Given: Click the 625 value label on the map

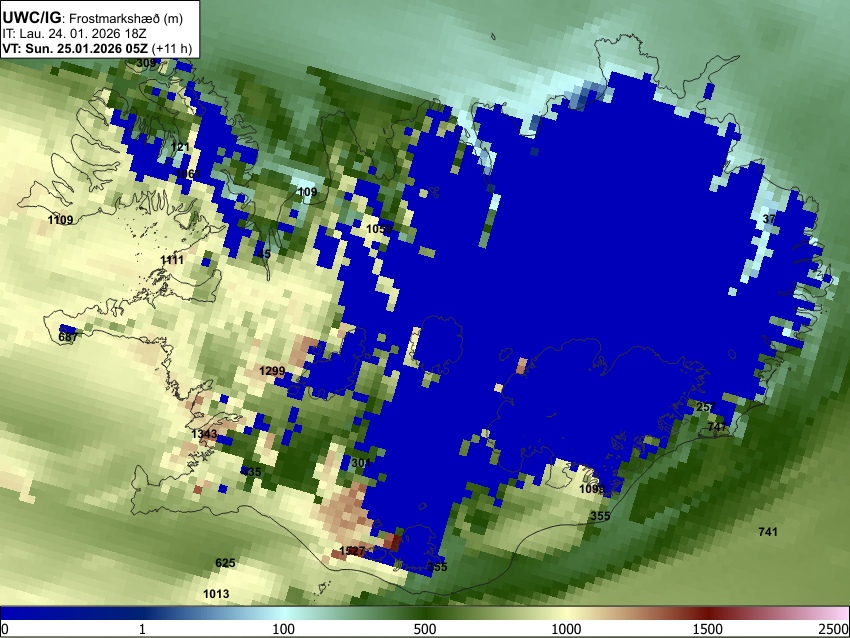Looking at the screenshot, I should click(225, 563).
